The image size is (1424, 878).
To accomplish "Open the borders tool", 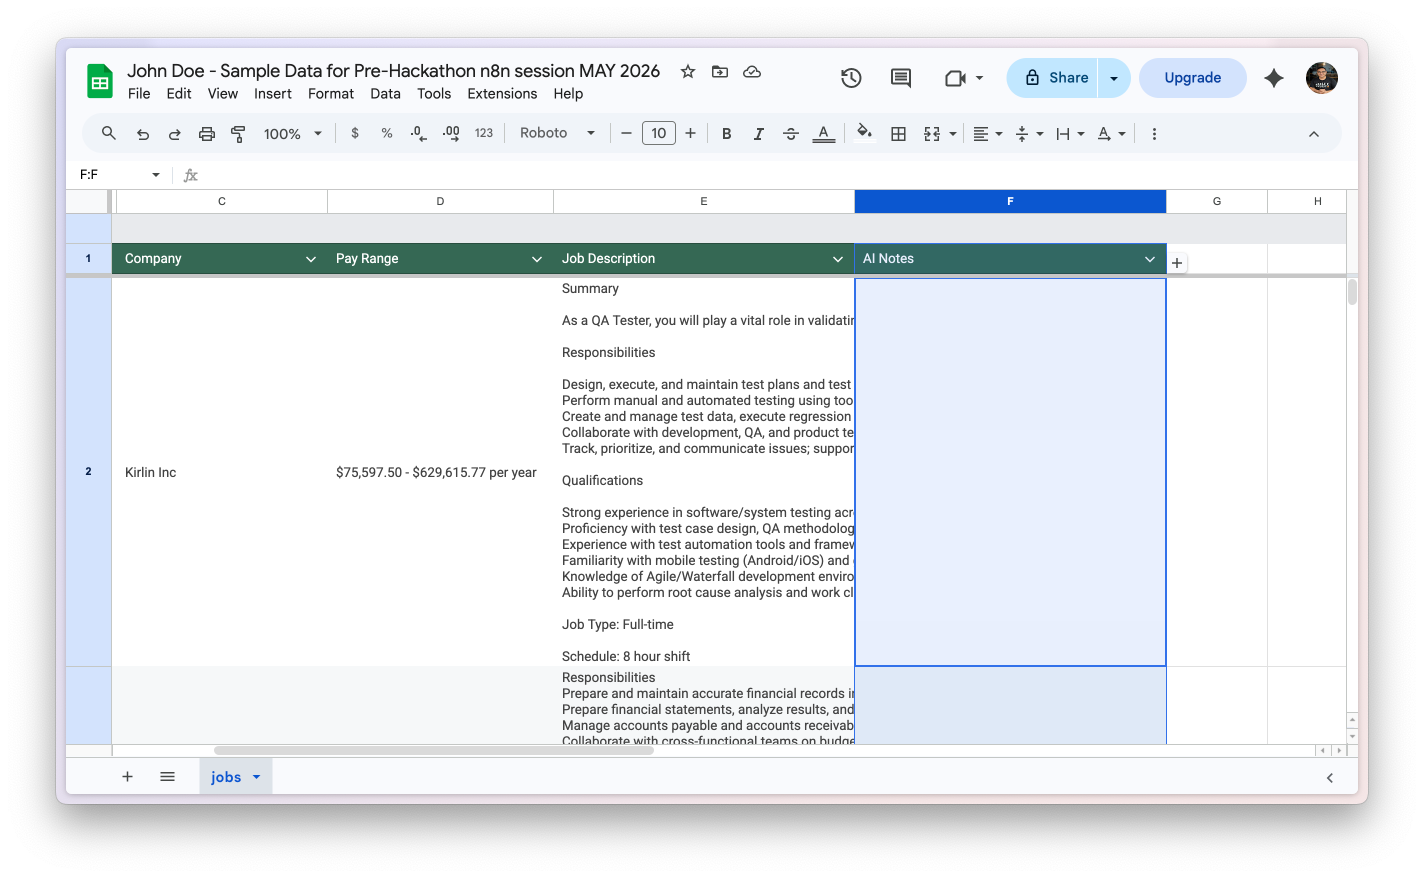I will coord(899,134).
